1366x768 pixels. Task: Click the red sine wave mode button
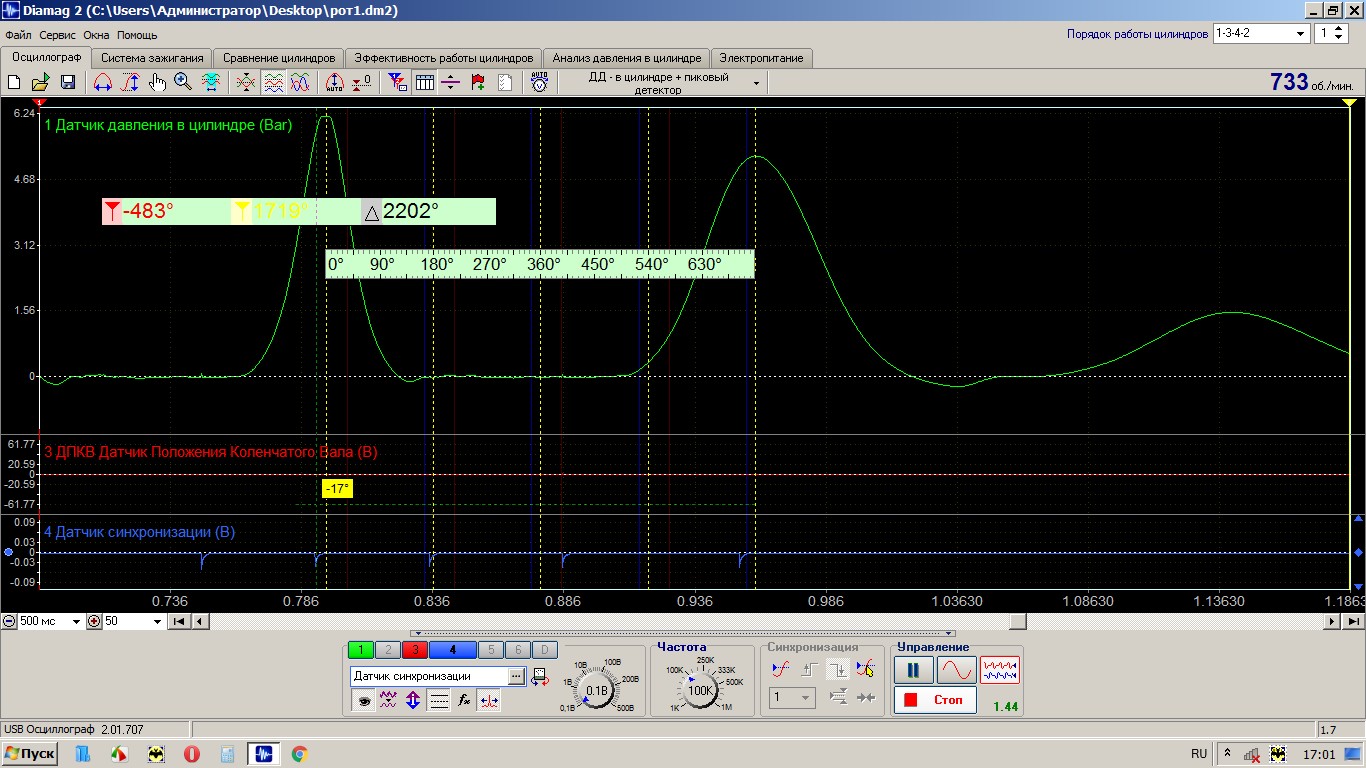(x=957, y=670)
